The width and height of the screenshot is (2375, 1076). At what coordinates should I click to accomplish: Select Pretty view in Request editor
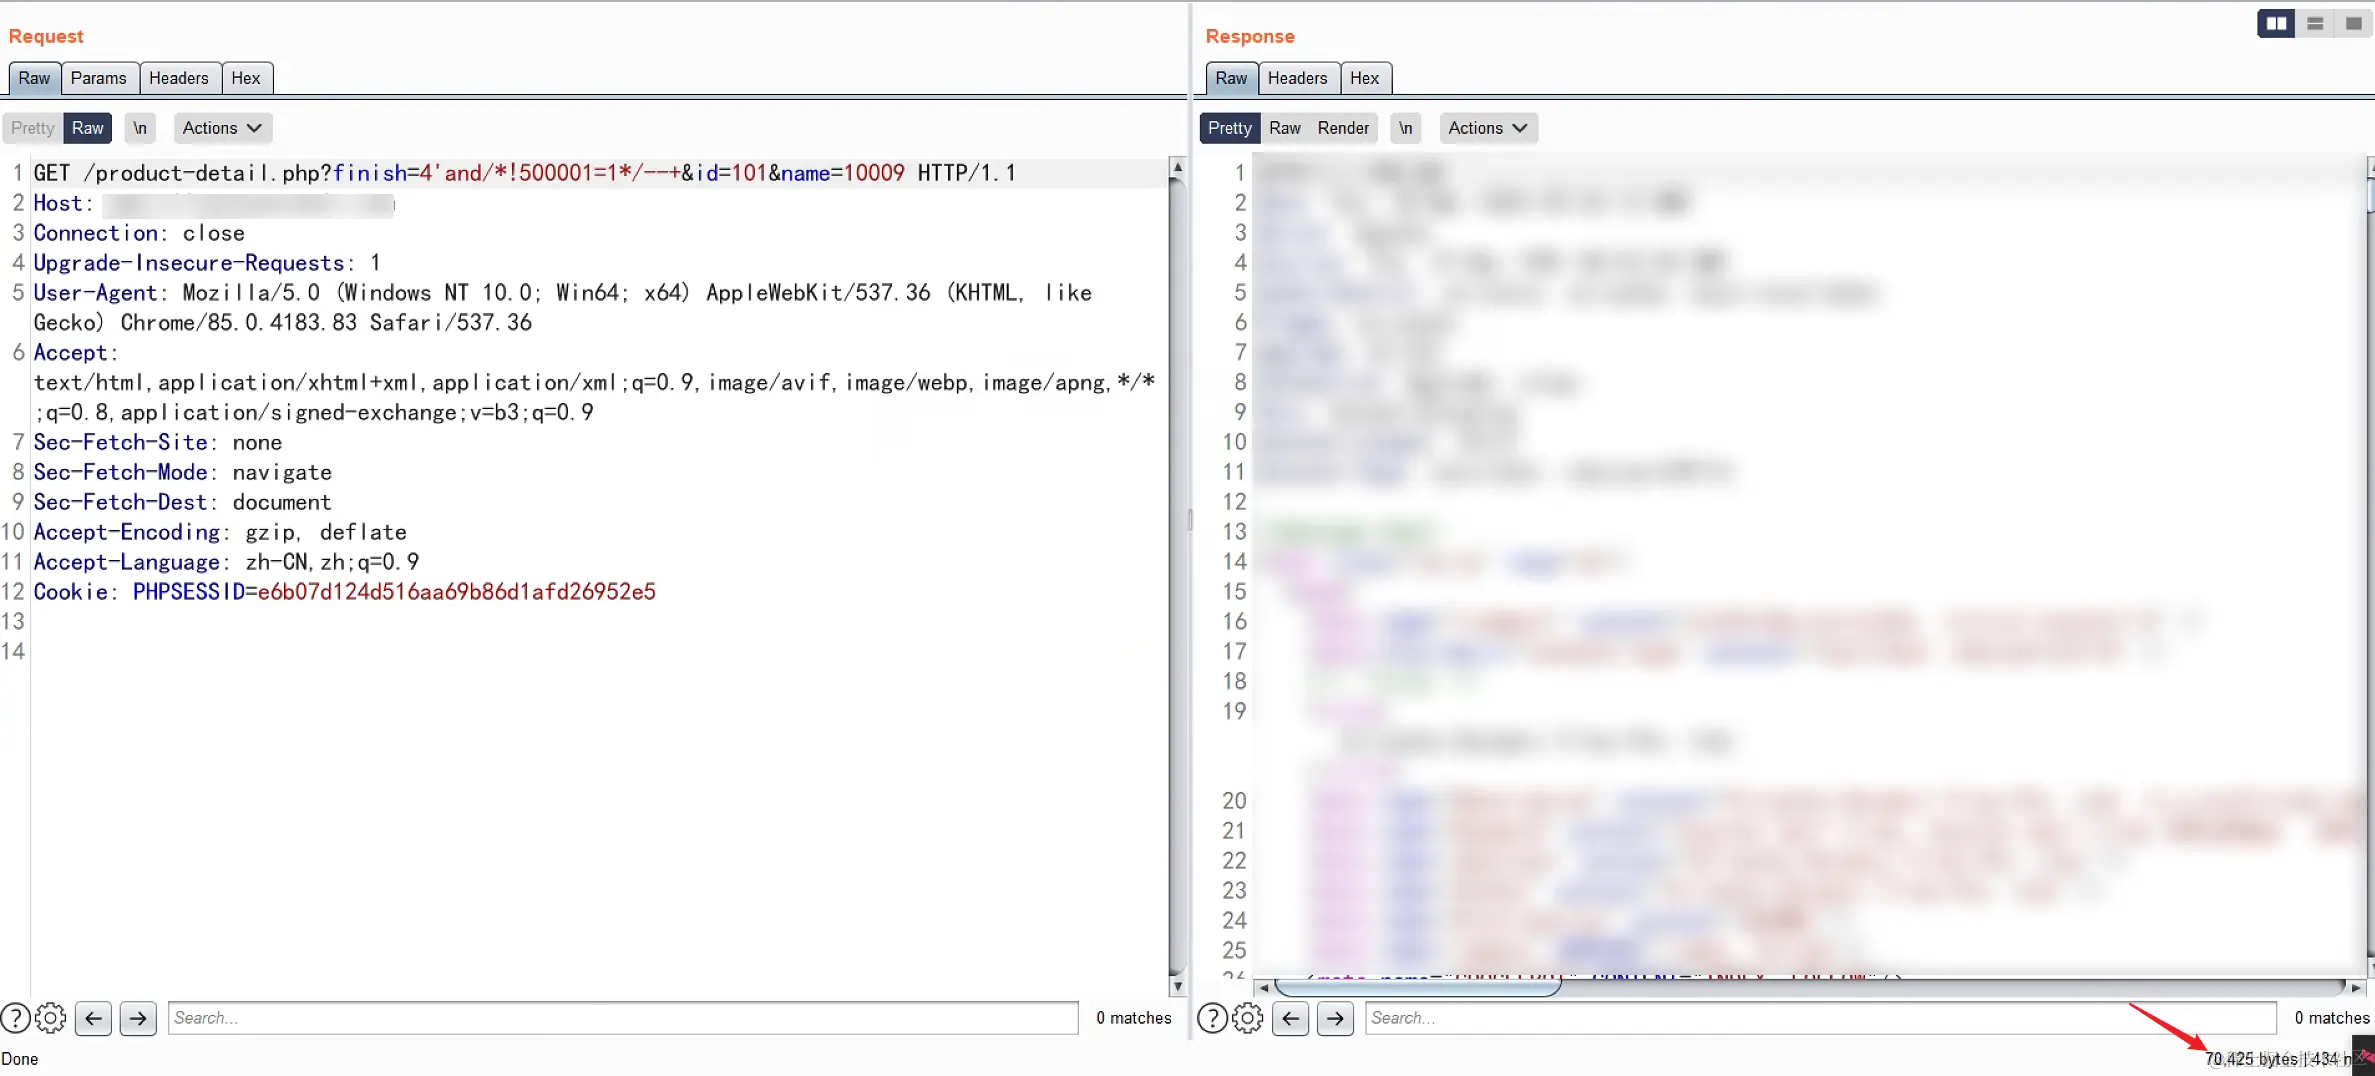coord(32,128)
